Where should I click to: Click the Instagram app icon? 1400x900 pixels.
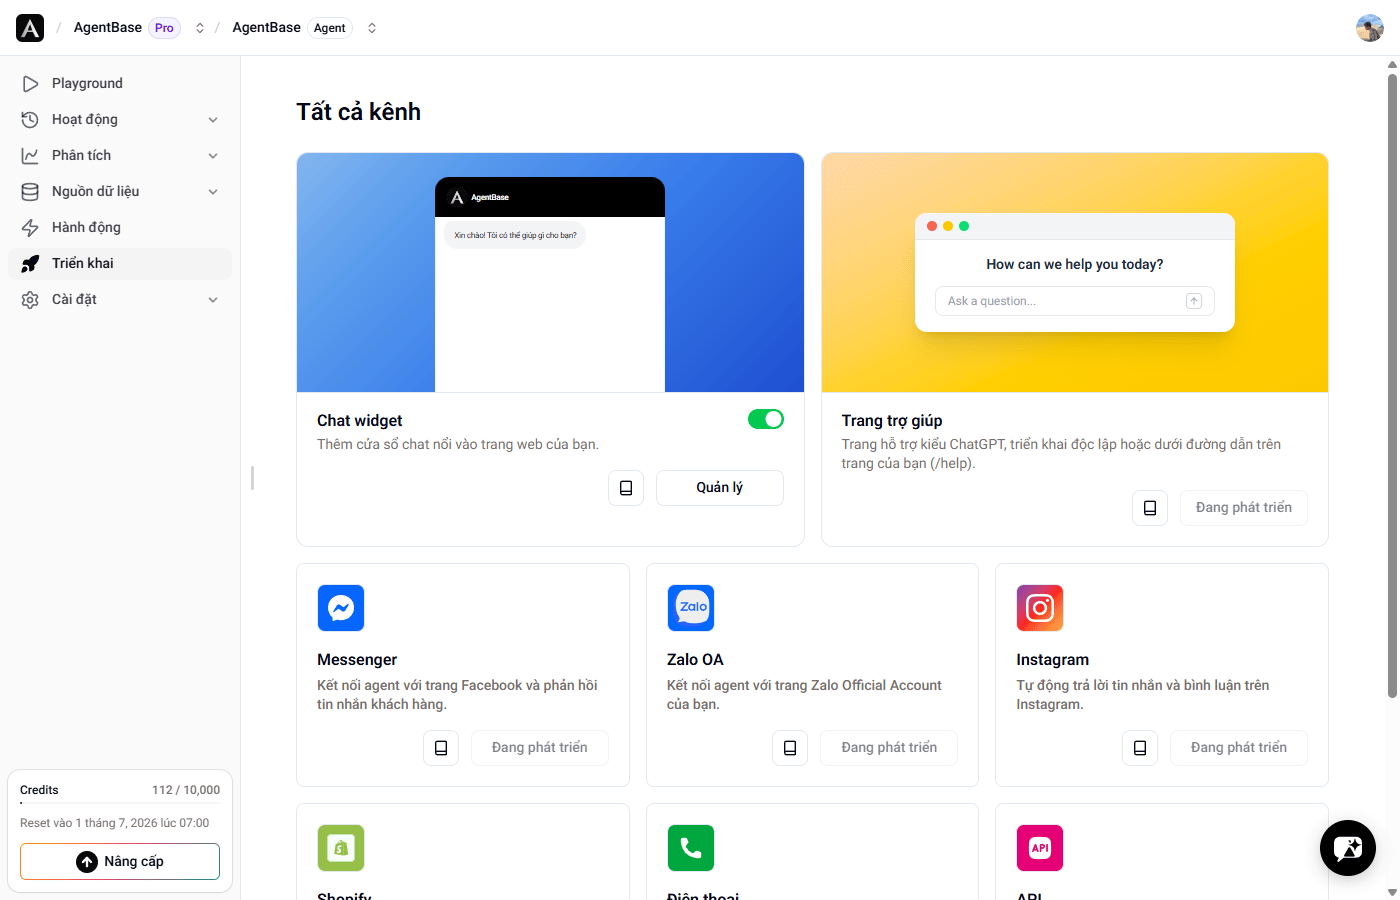click(x=1040, y=608)
